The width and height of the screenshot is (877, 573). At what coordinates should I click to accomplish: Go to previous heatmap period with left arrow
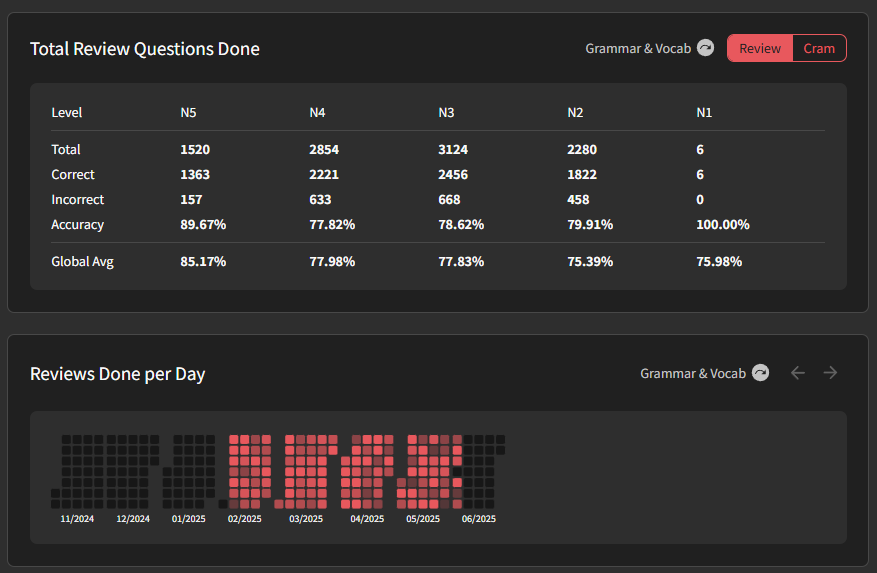[x=798, y=373]
